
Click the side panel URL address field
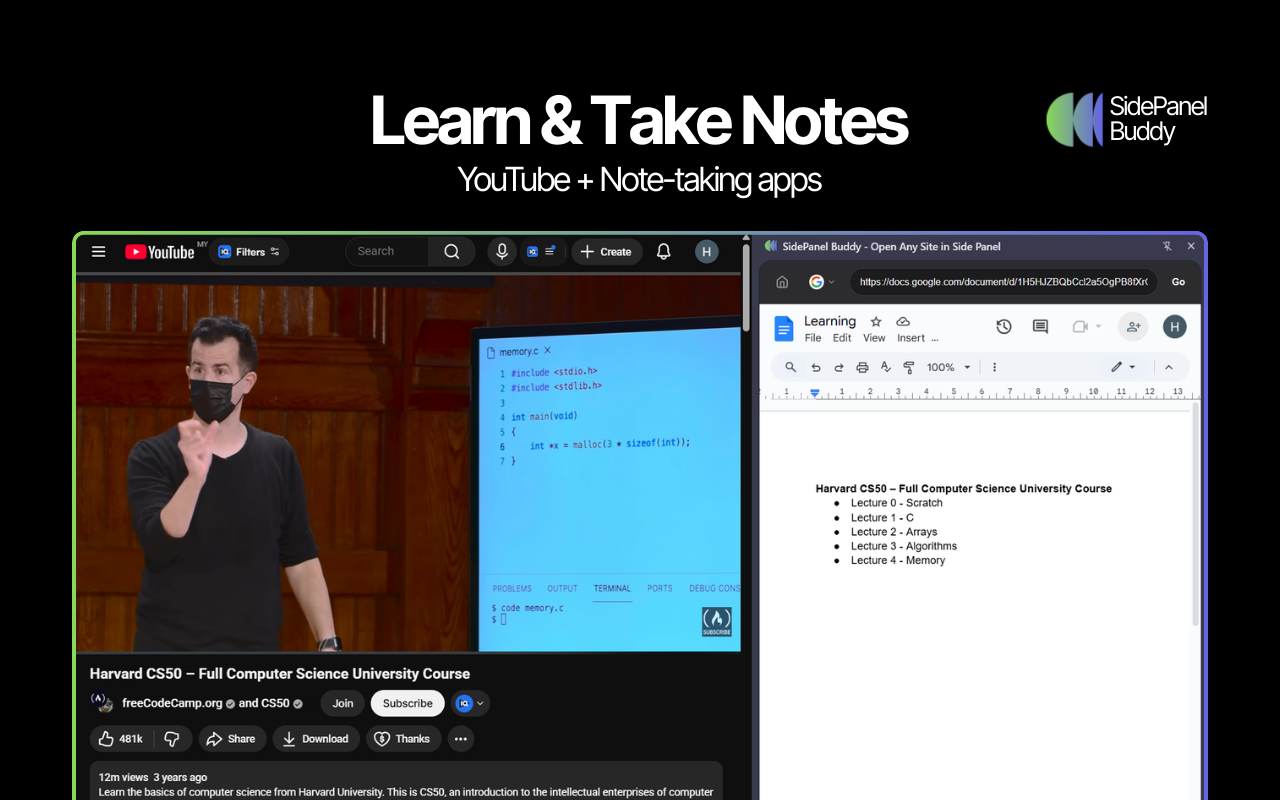point(1004,282)
